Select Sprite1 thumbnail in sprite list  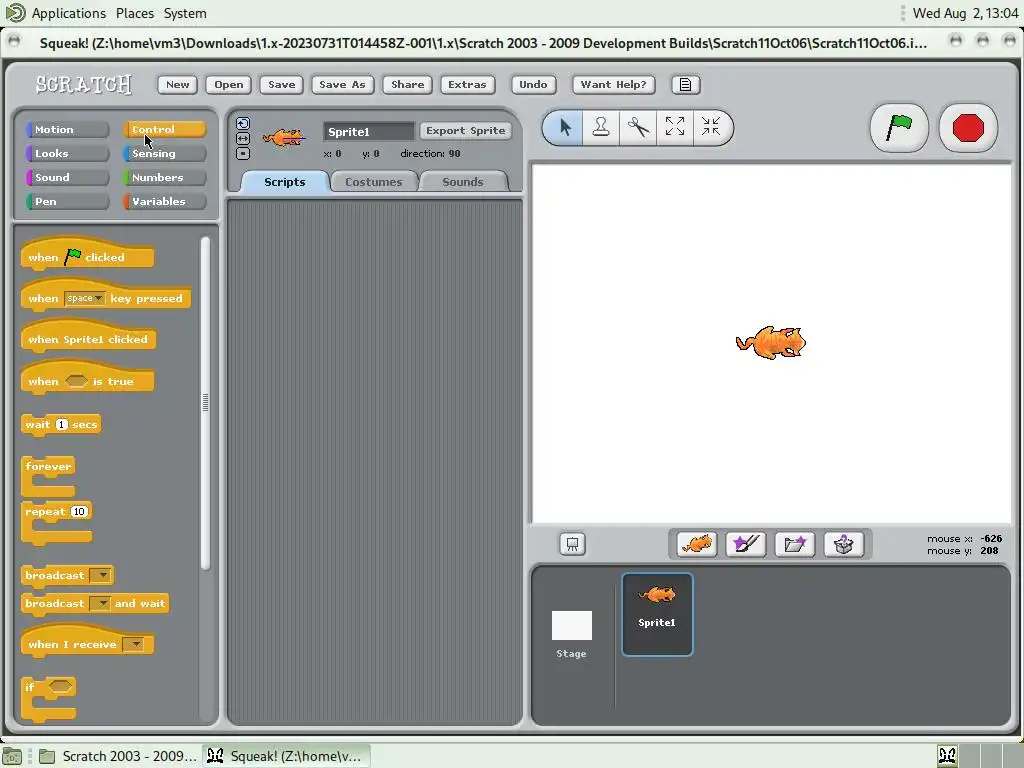point(657,614)
